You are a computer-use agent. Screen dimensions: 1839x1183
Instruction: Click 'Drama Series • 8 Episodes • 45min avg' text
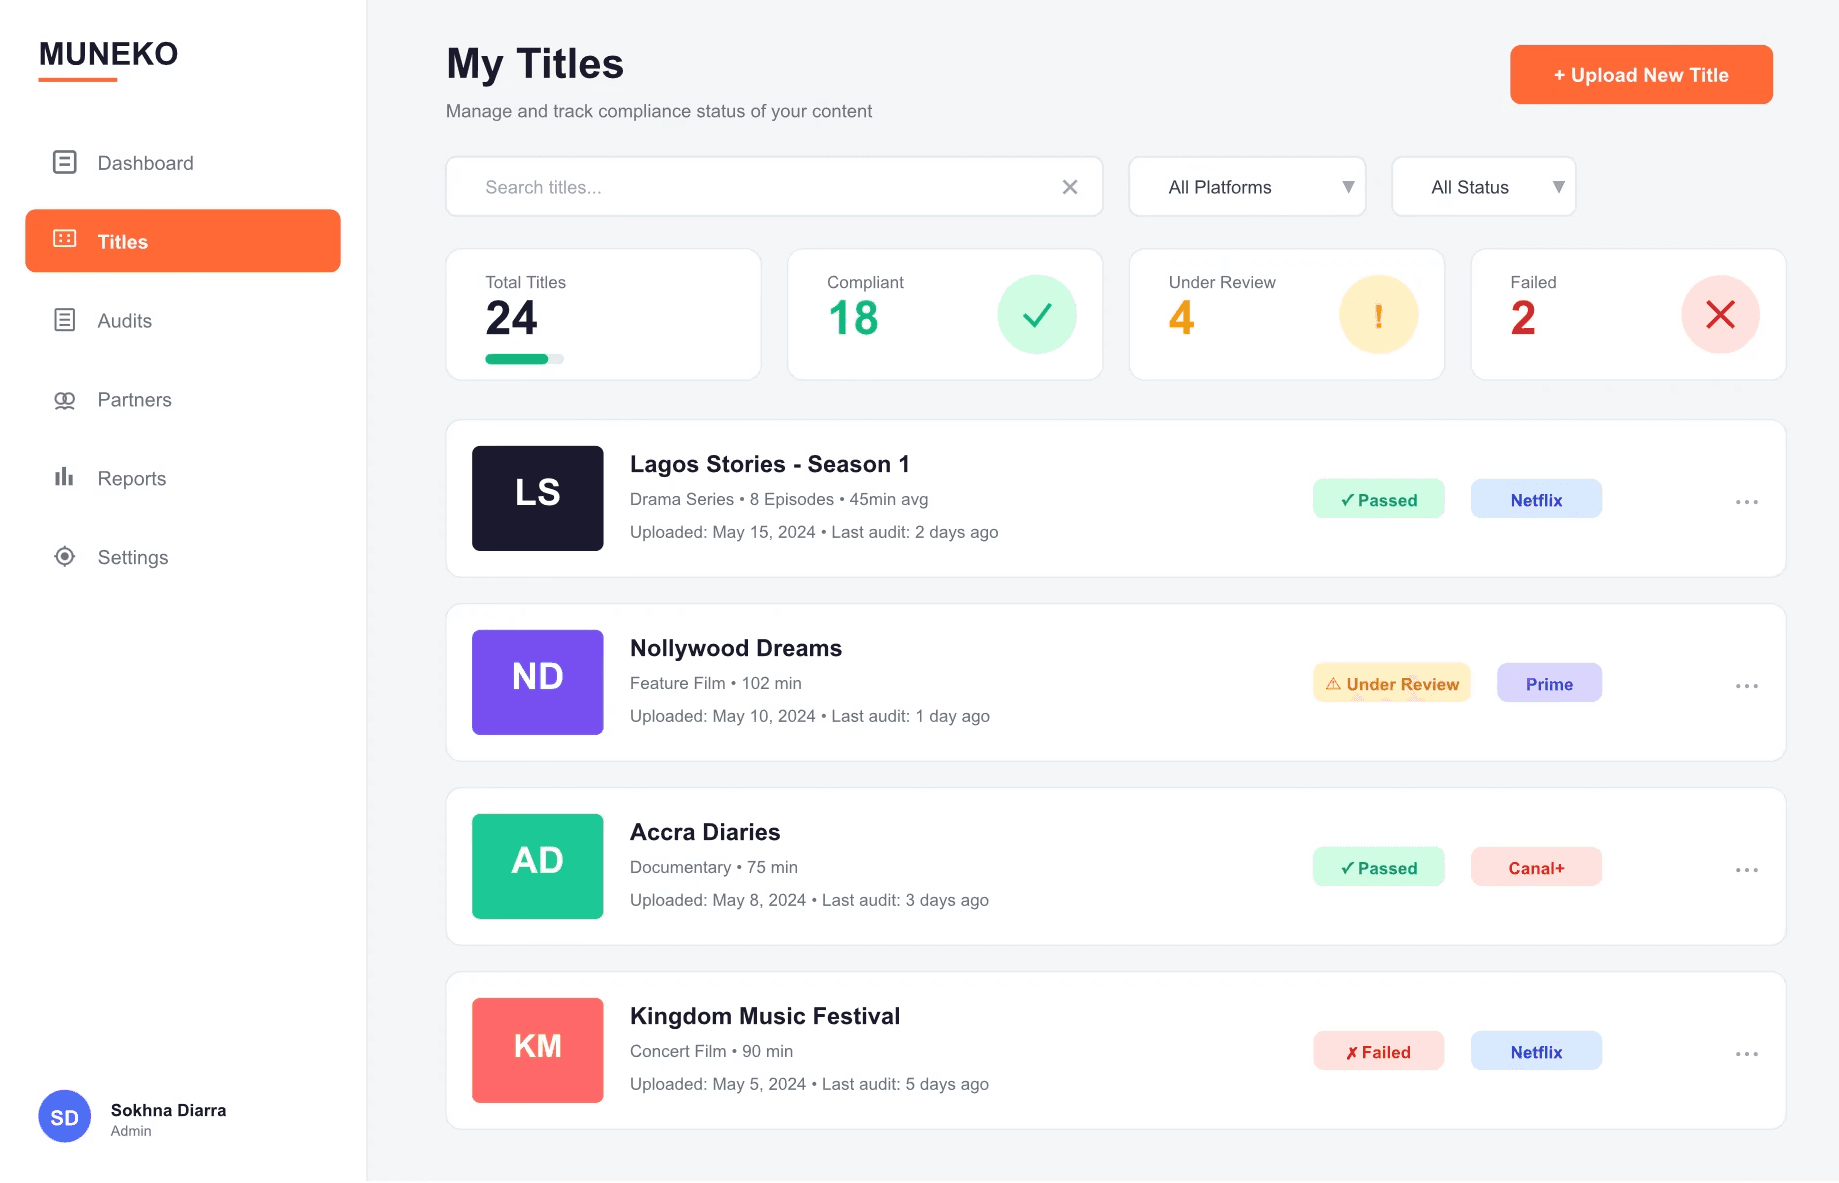tap(778, 499)
